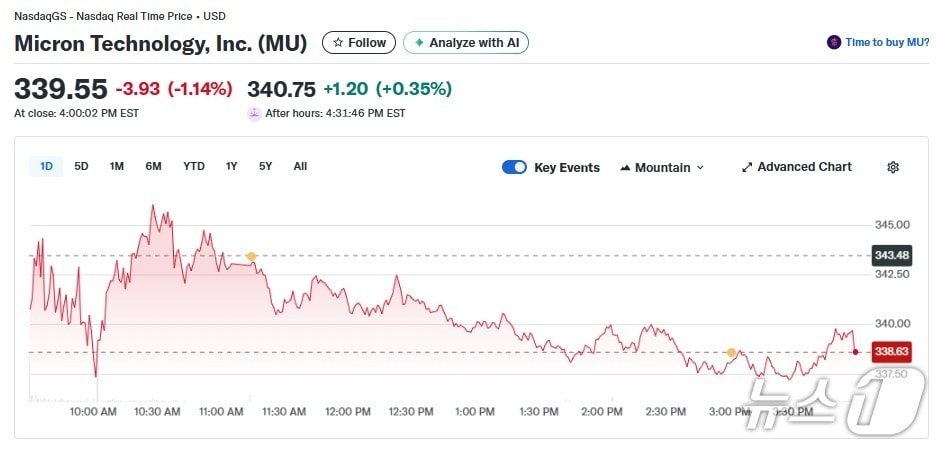Click the star icon in Follow button

[x=338, y=43]
